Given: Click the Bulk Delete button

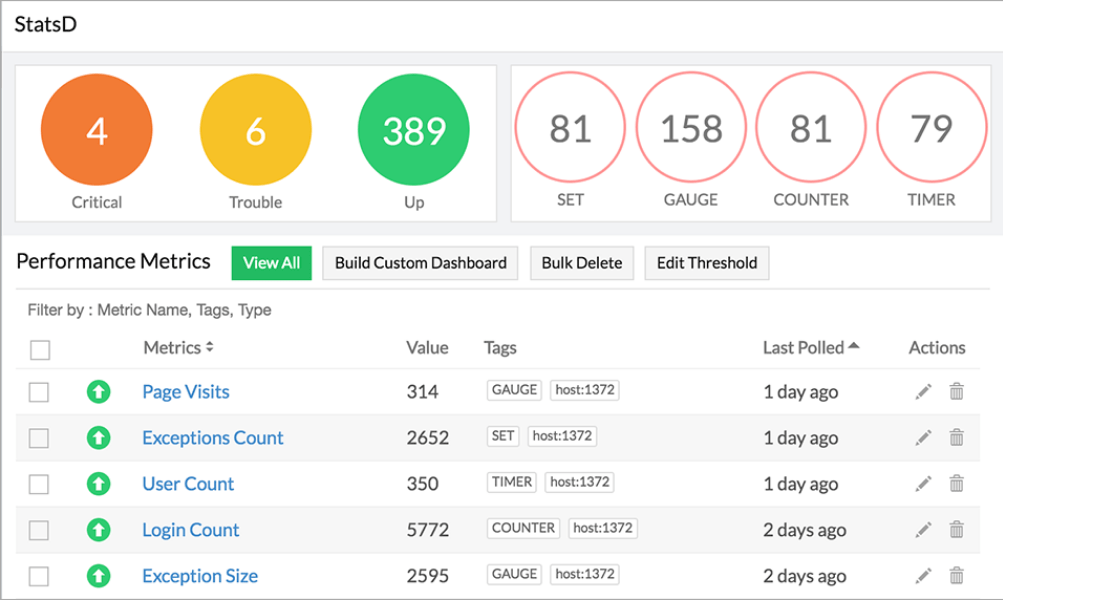Looking at the screenshot, I should click(582, 263).
